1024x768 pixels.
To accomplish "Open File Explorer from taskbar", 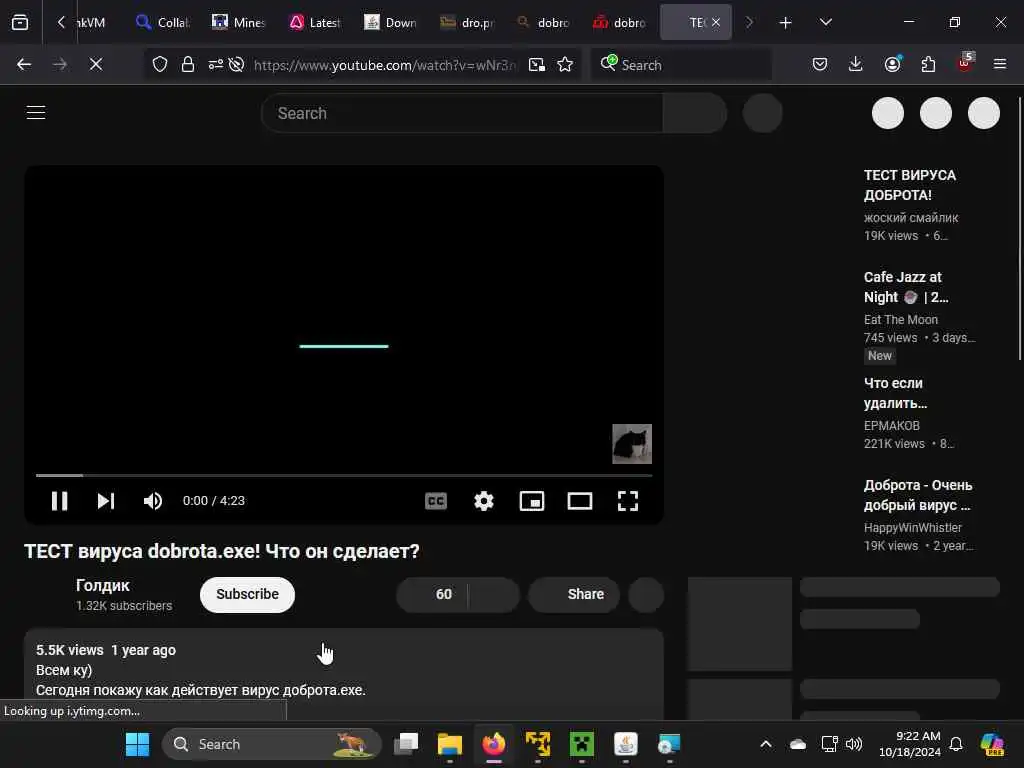I will coord(450,744).
